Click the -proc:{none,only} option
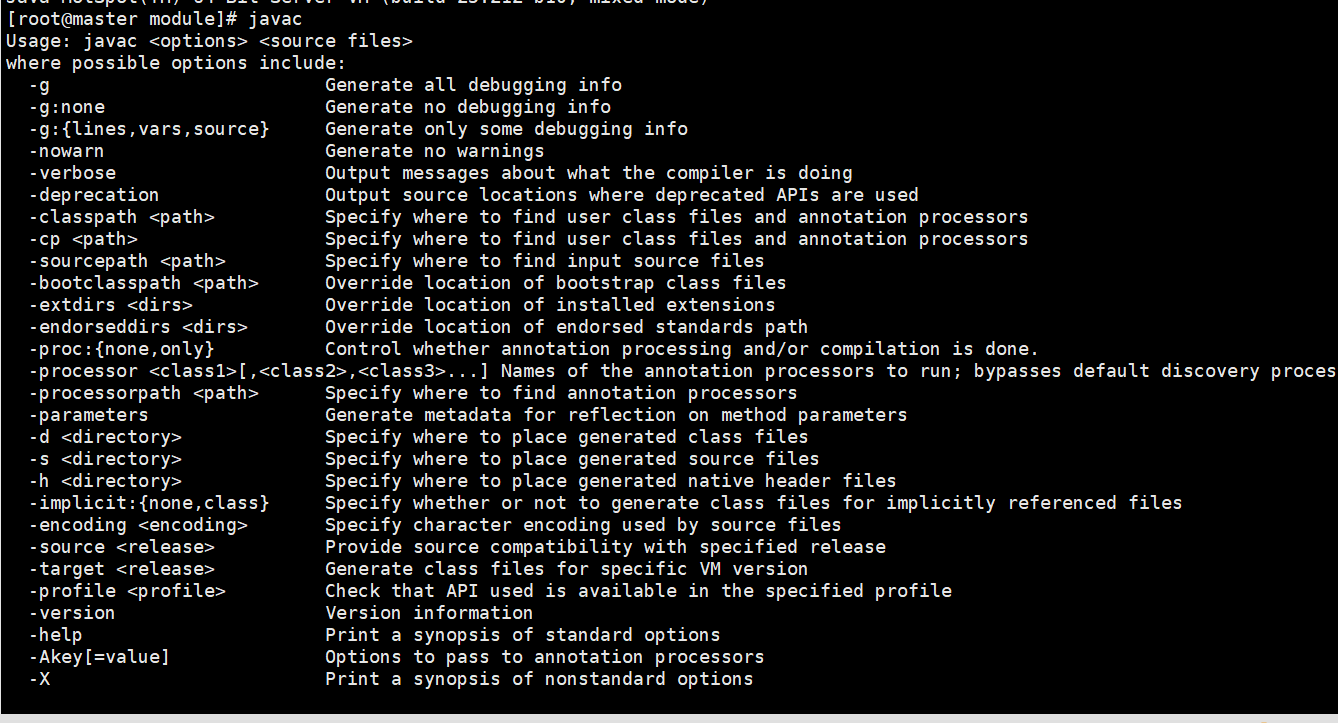 pyautogui.click(x=121, y=349)
